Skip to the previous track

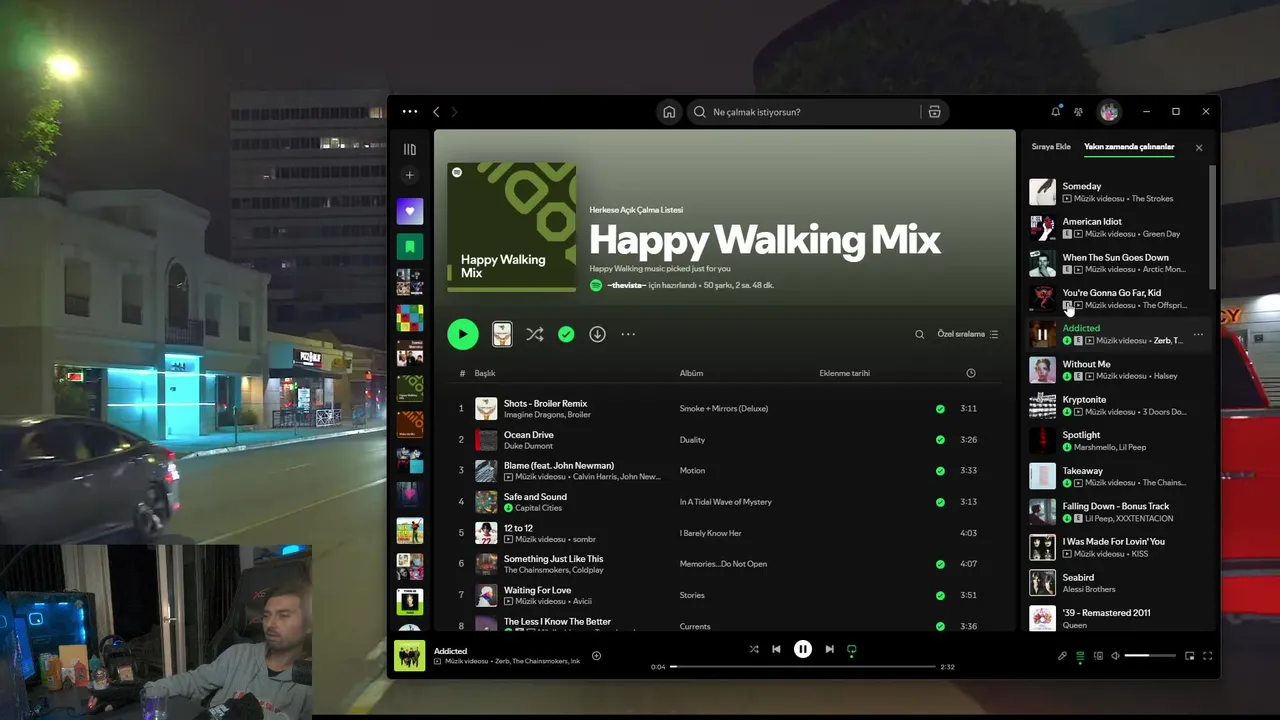coord(776,649)
